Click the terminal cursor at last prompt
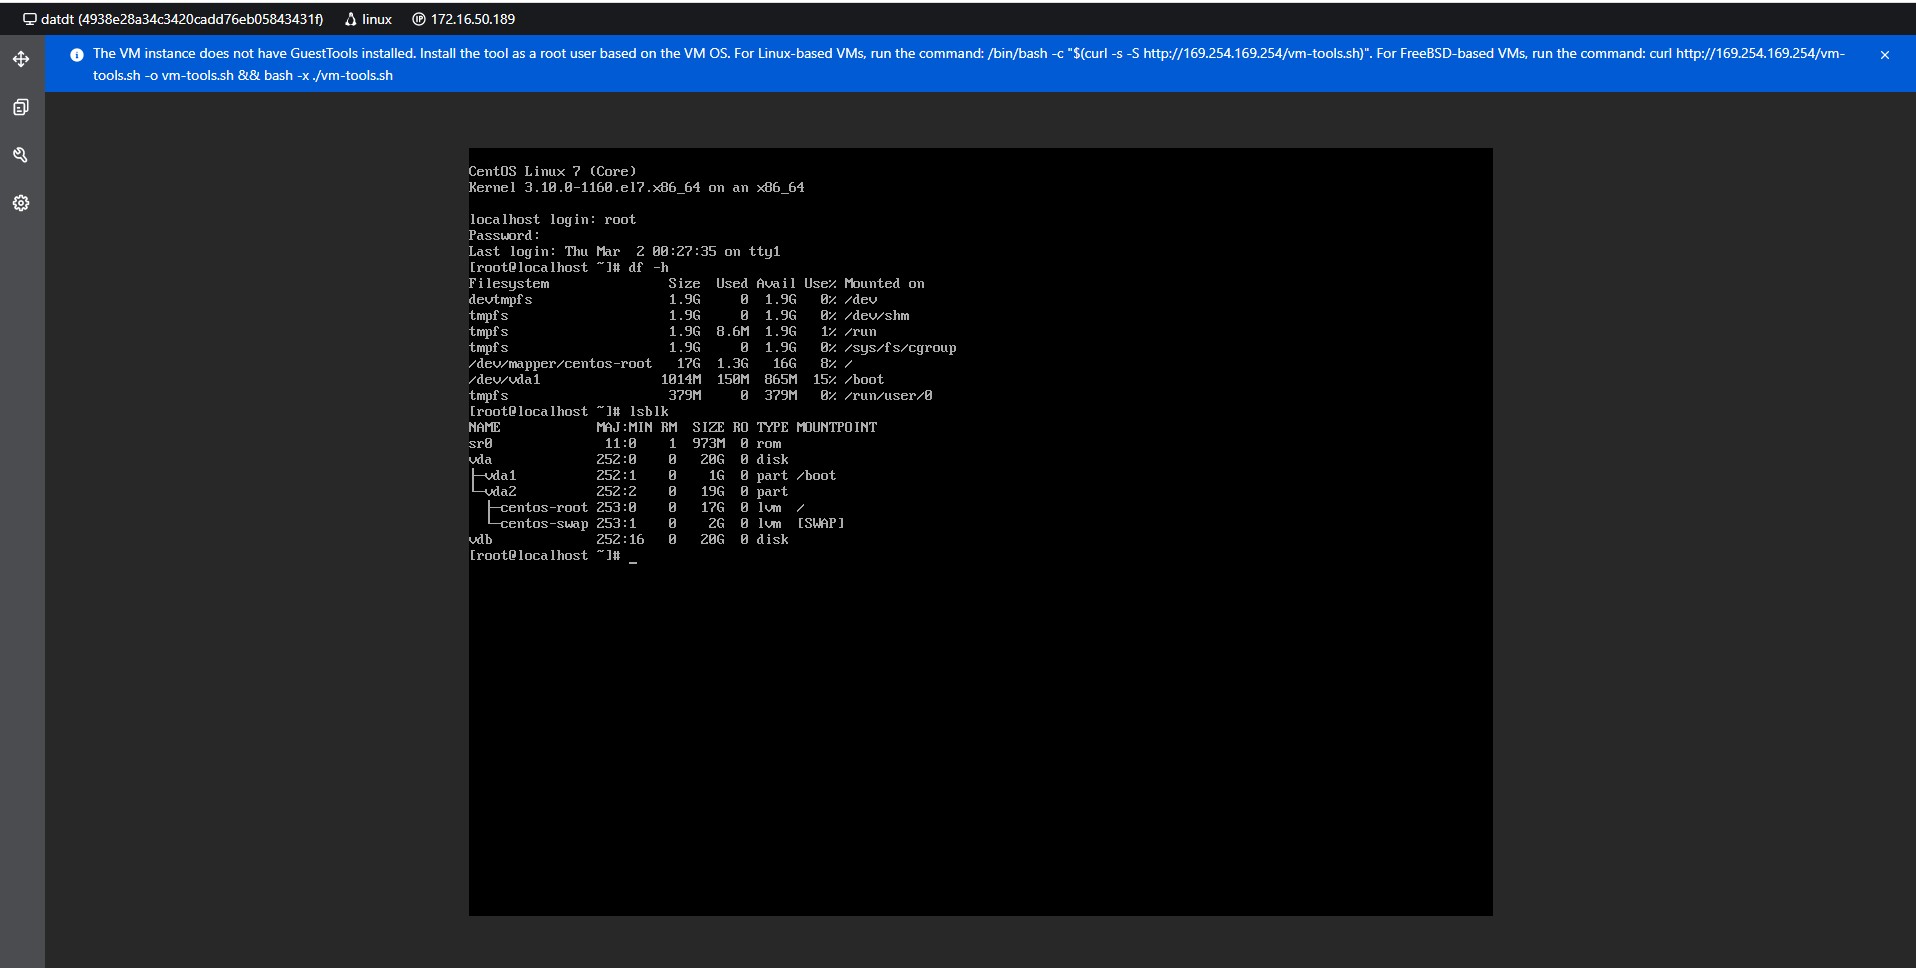Viewport: 1916px width, 968px height. click(x=633, y=557)
